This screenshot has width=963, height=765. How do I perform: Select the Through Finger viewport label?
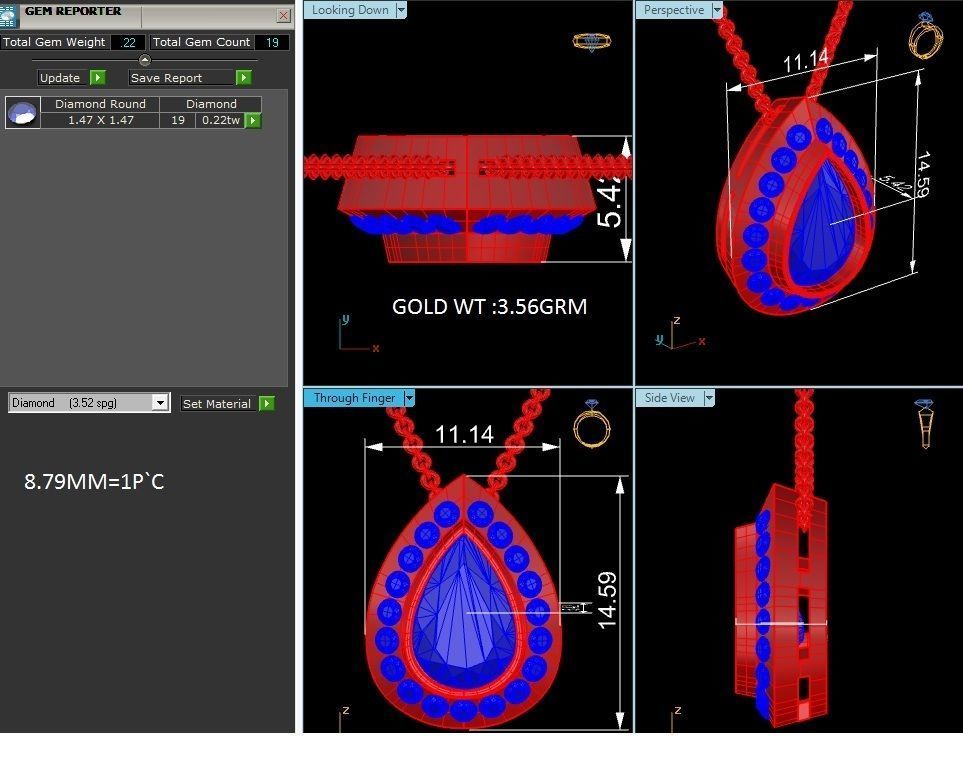tap(354, 398)
